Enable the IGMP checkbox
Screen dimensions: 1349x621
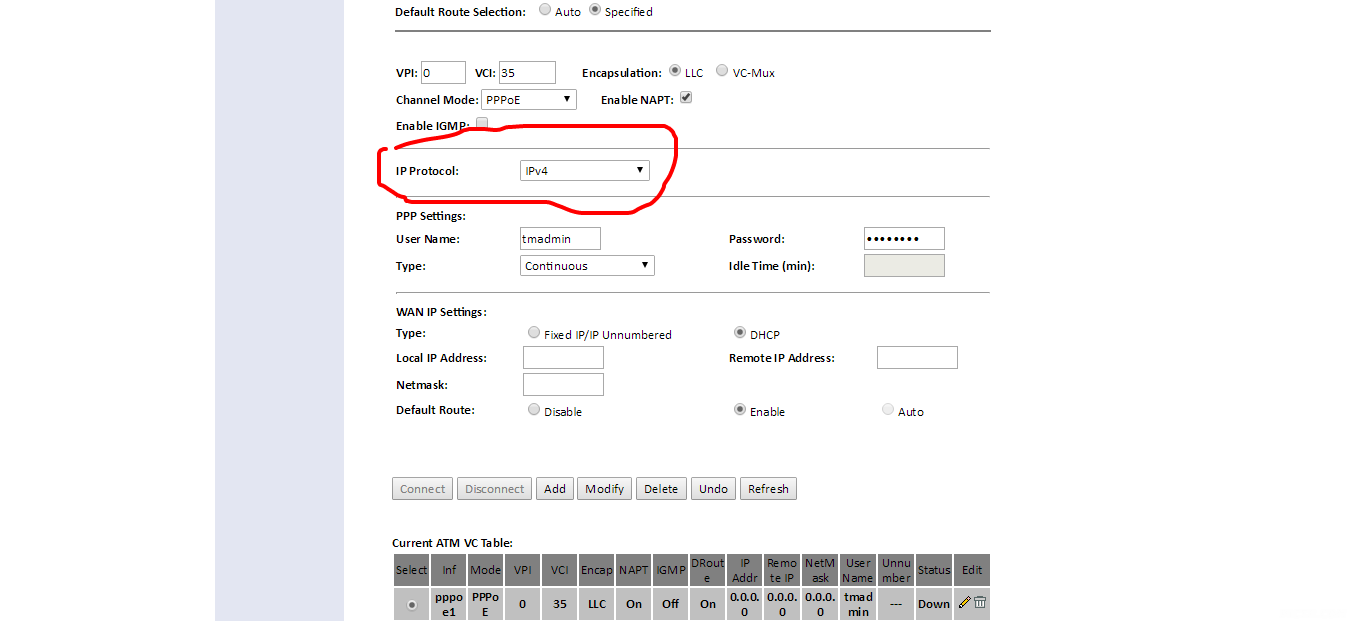[x=482, y=123]
